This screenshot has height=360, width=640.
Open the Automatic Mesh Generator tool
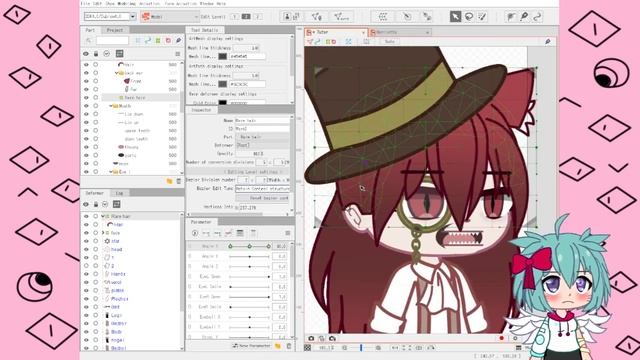(x=341, y=17)
